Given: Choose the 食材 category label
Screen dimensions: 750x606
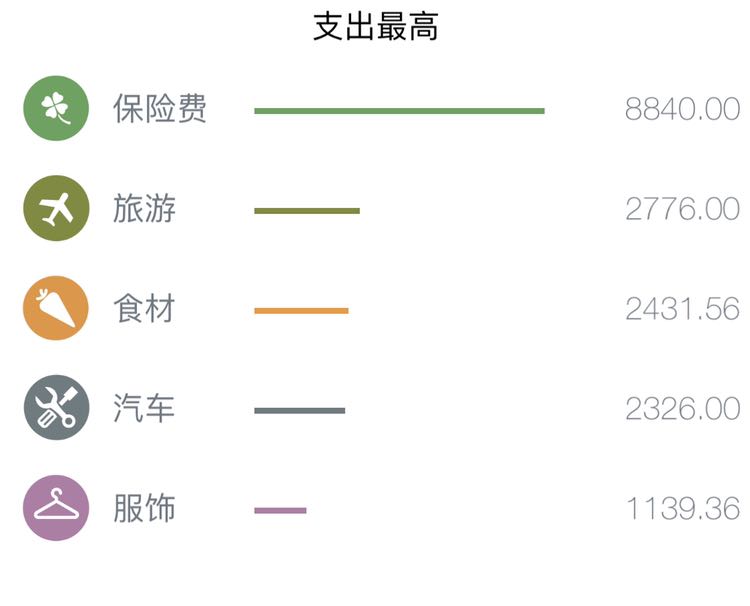Looking at the screenshot, I should [x=144, y=309].
